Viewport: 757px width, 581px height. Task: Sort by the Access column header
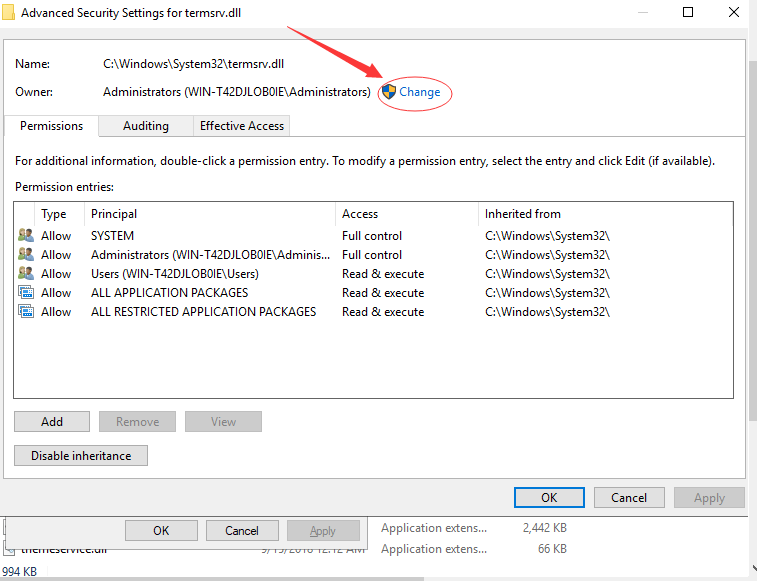click(360, 214)
